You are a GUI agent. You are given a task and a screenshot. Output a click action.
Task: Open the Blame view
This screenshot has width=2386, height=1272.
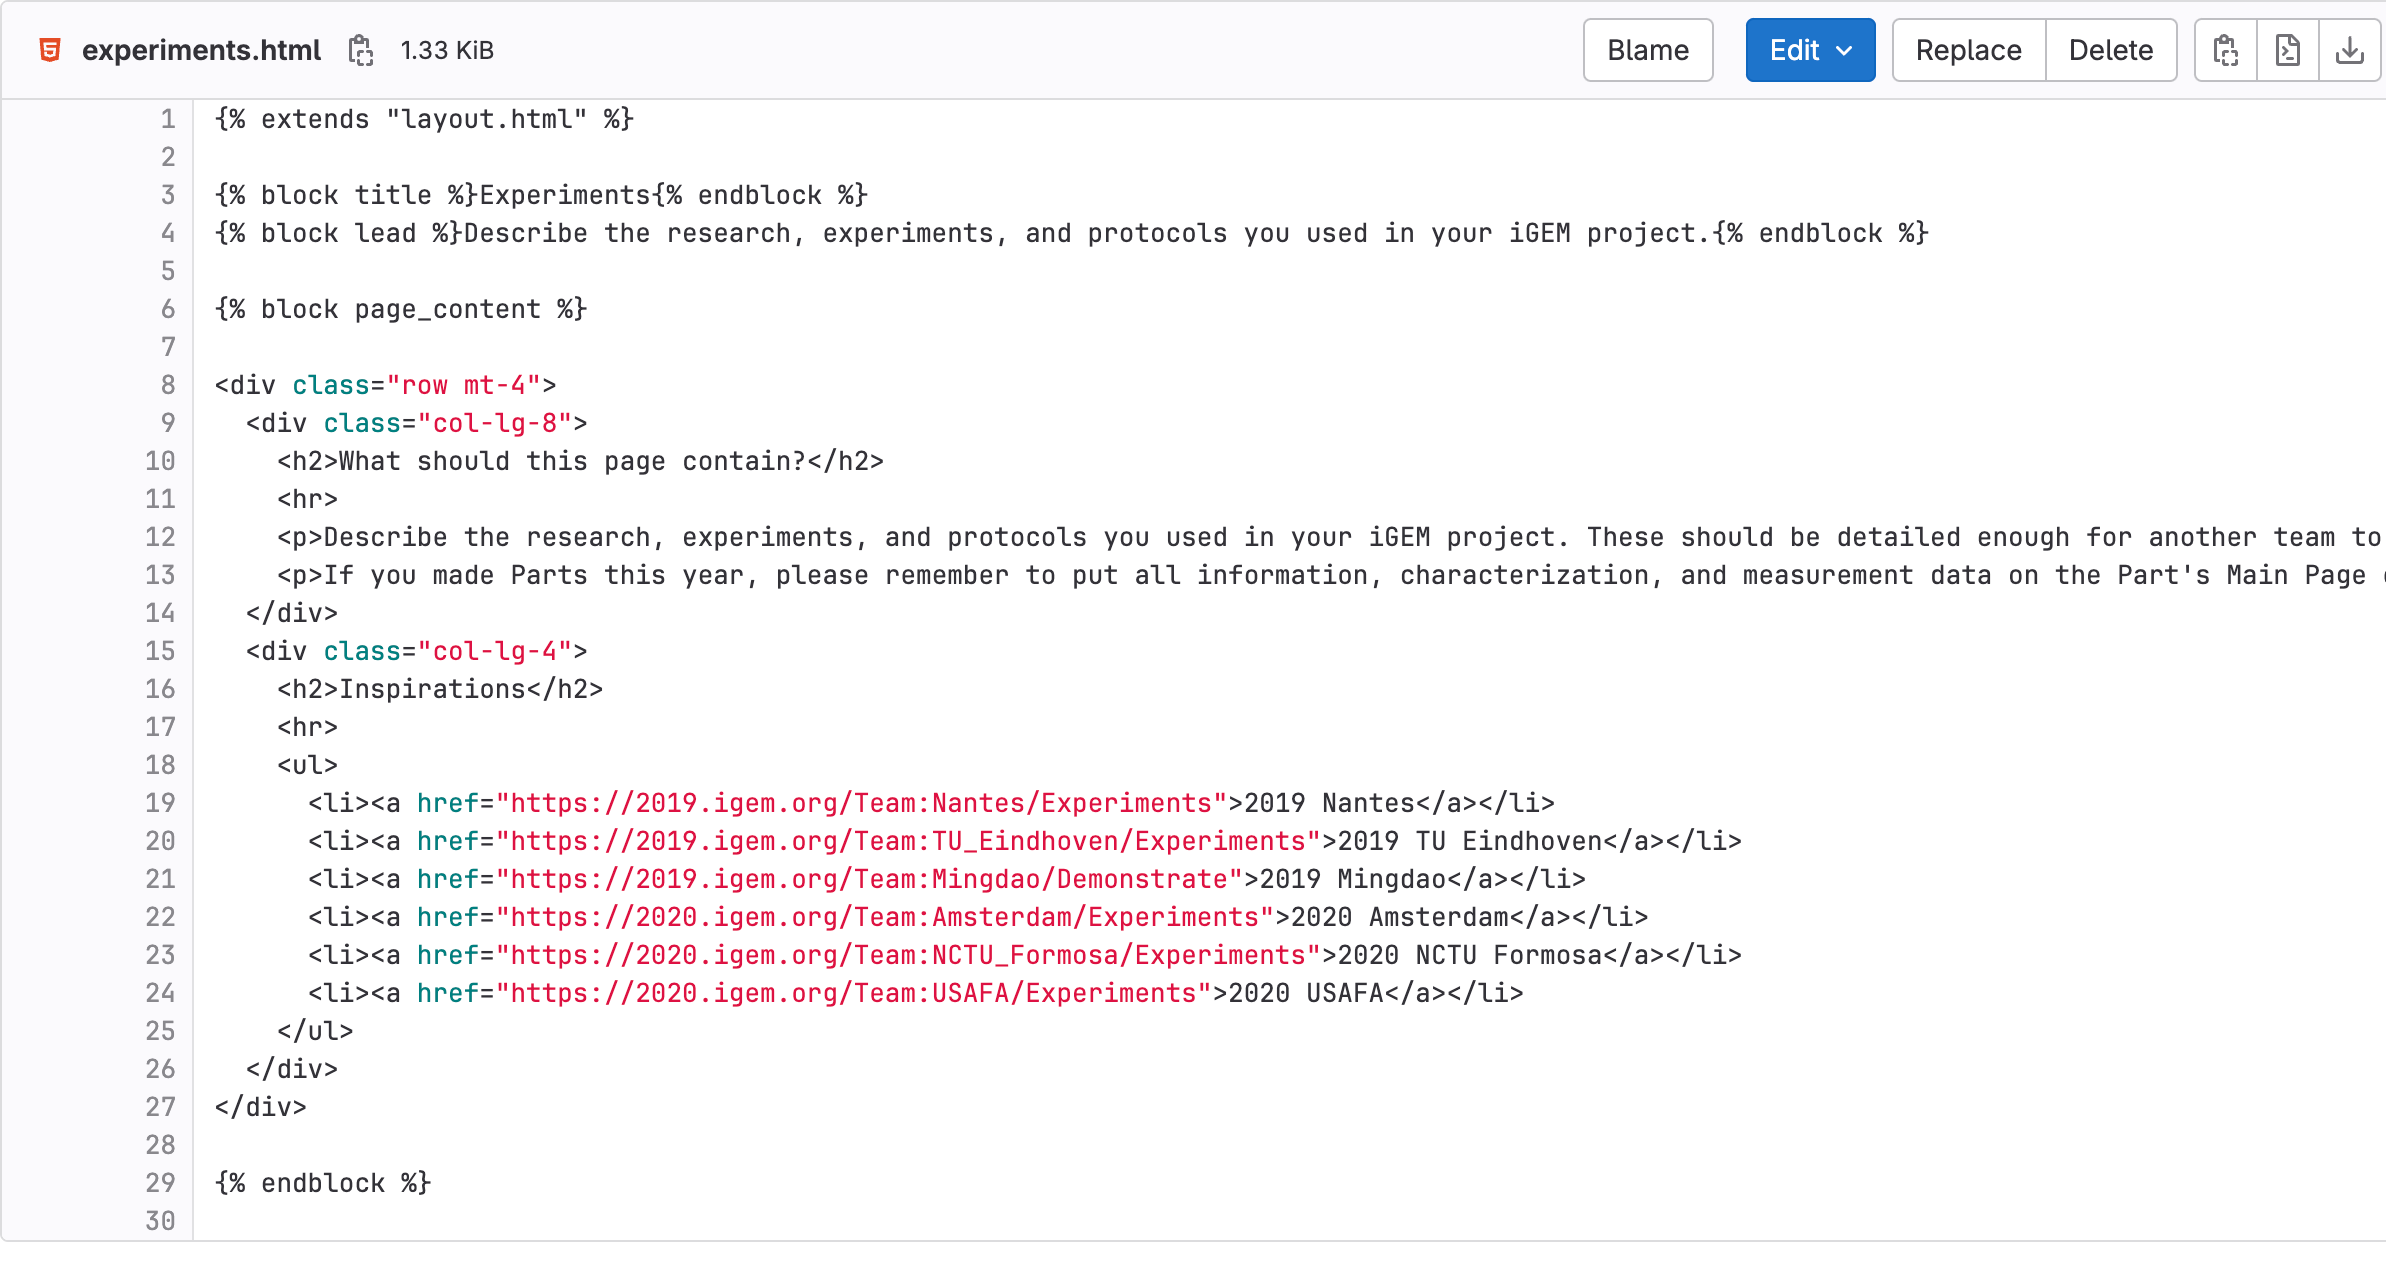click(x=1647, y=49)
